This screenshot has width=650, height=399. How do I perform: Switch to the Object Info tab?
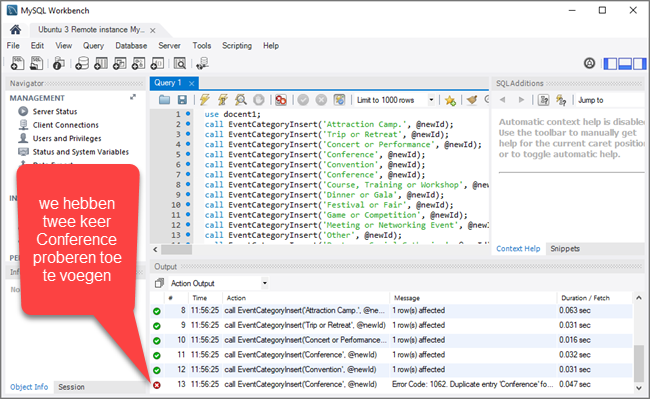tap(29, 387)
